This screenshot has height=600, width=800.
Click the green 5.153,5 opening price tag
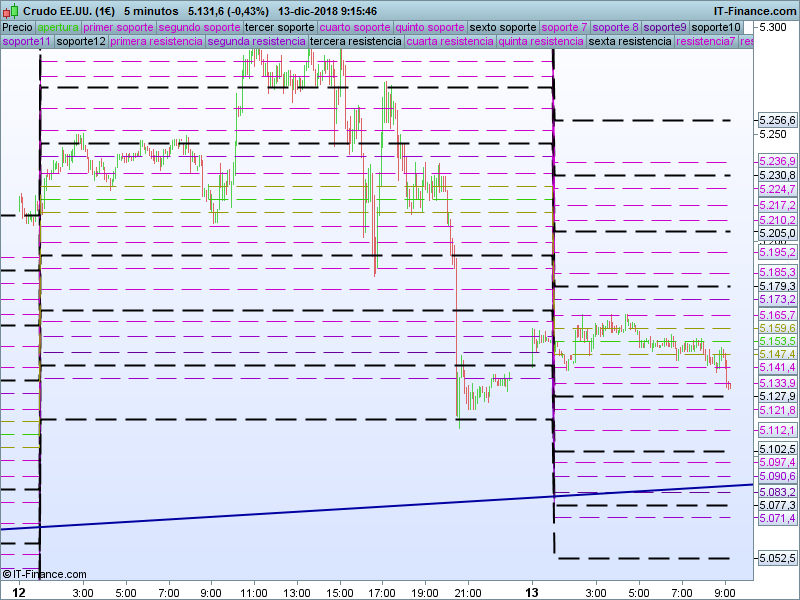pos(777,341)
